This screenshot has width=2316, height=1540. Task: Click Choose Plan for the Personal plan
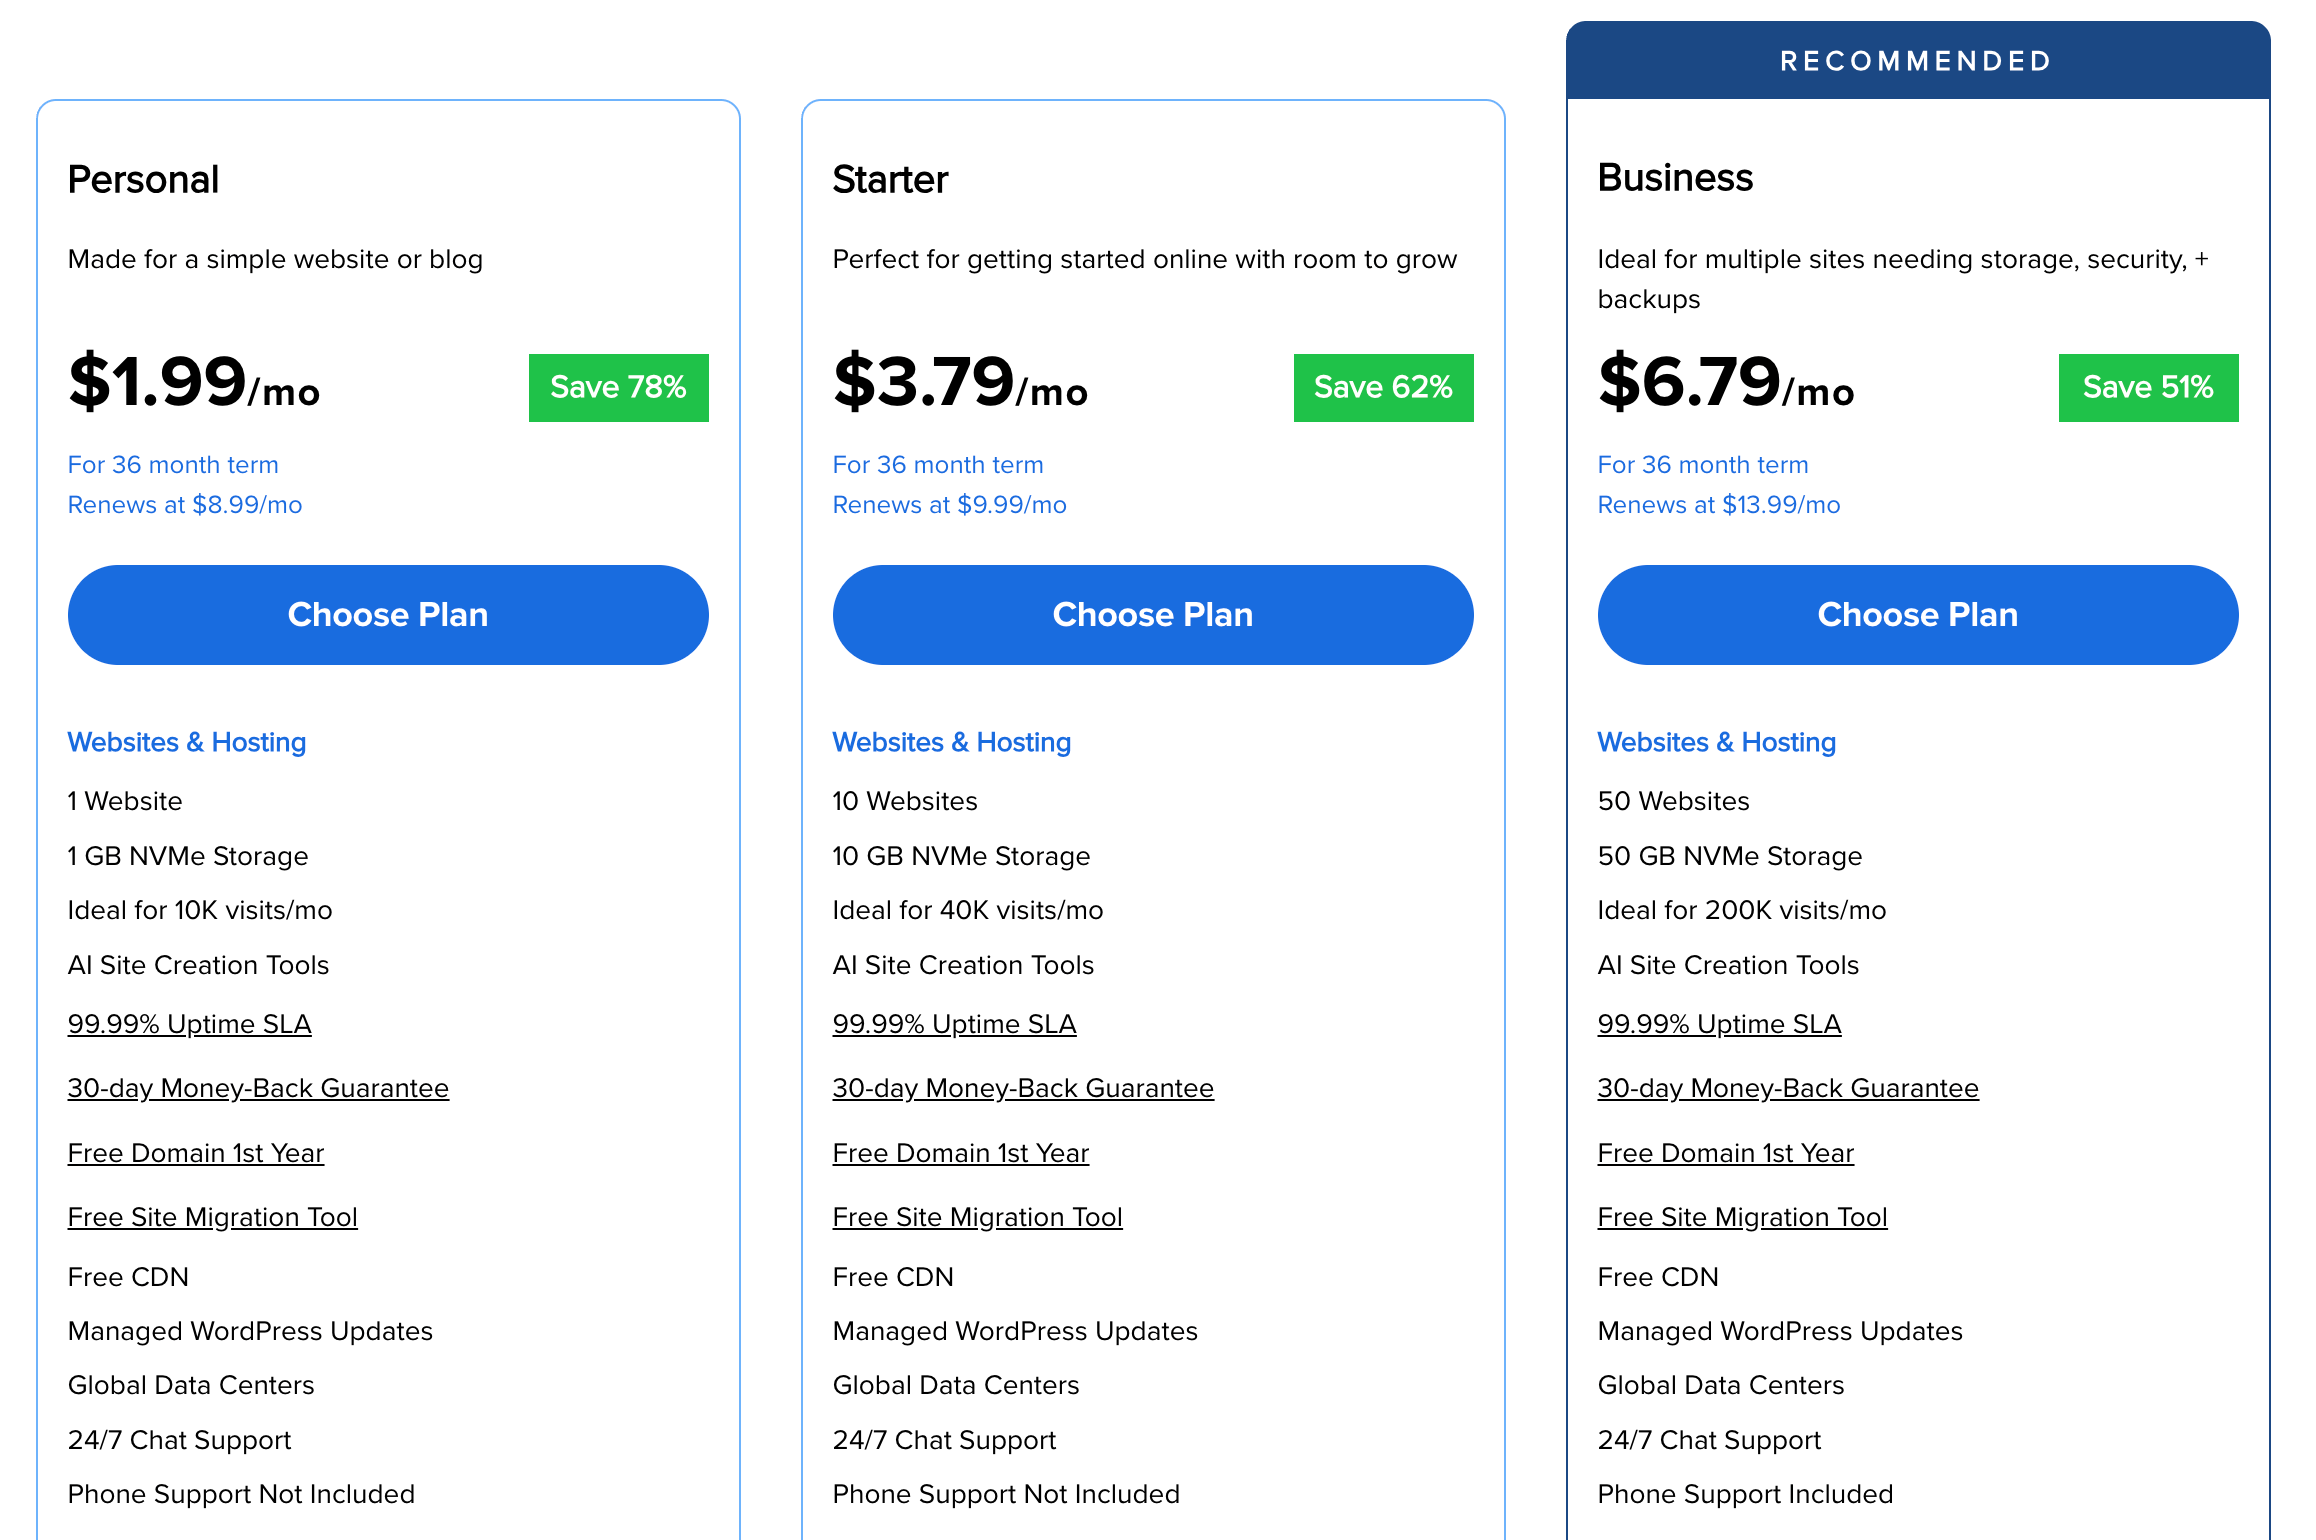coord(387,614)
